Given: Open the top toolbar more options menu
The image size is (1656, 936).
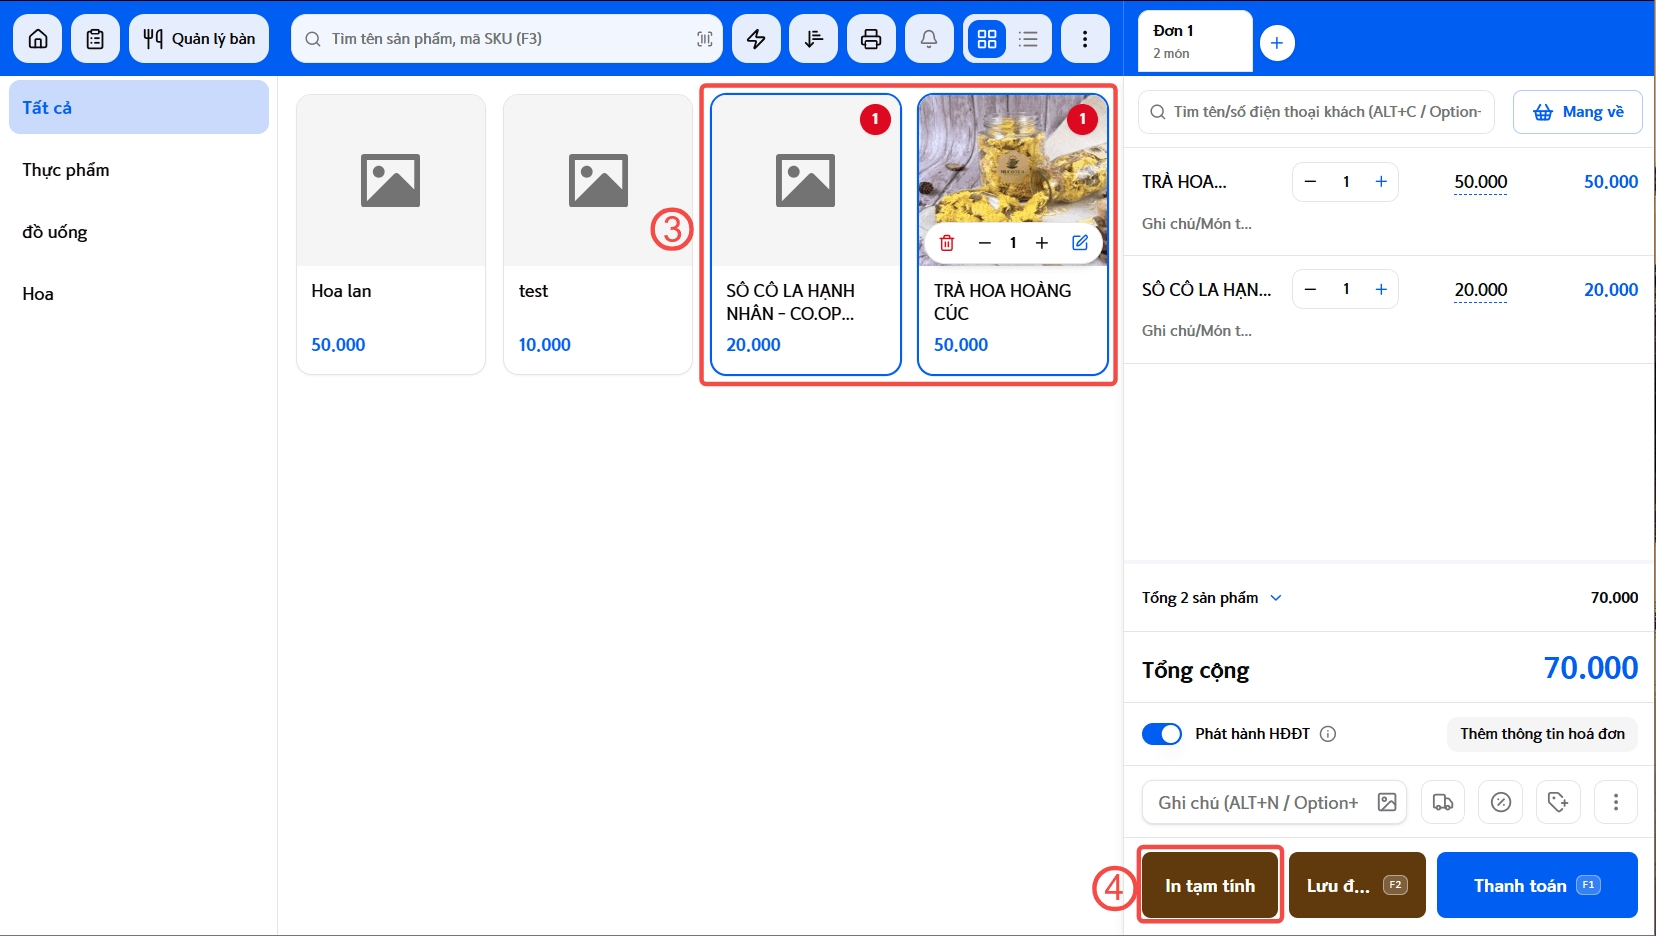Looking at the screenshot, I should point(1085,39).
